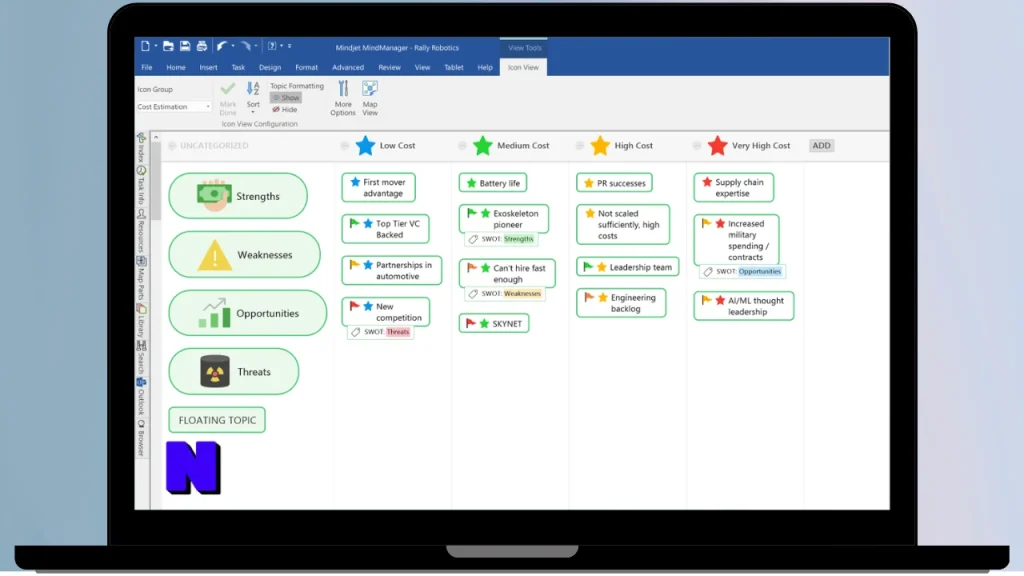Select the Opportunities topic
Screen dimensions: 1024x576
[248, 313]
